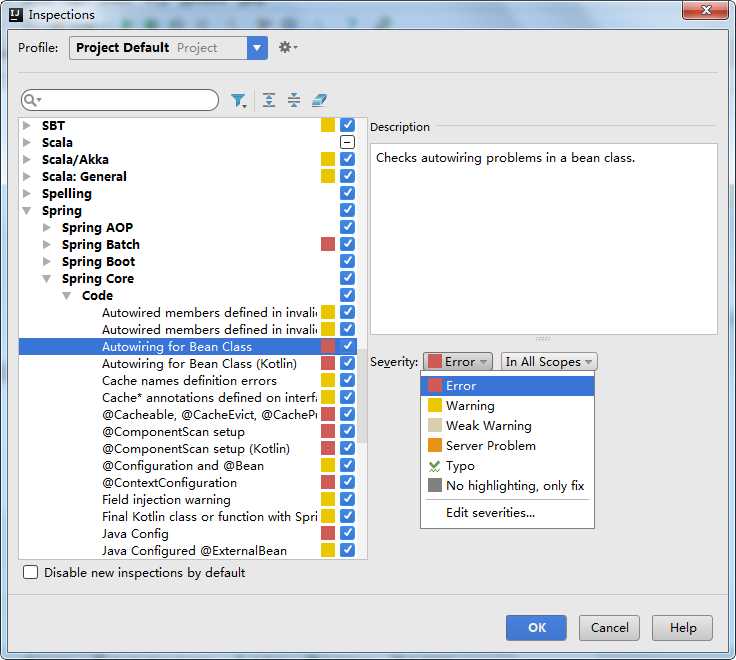This screenshot has width=736, height=660.
Task: Uncheck the Java Config checkbox
Action: click(347, 533)
